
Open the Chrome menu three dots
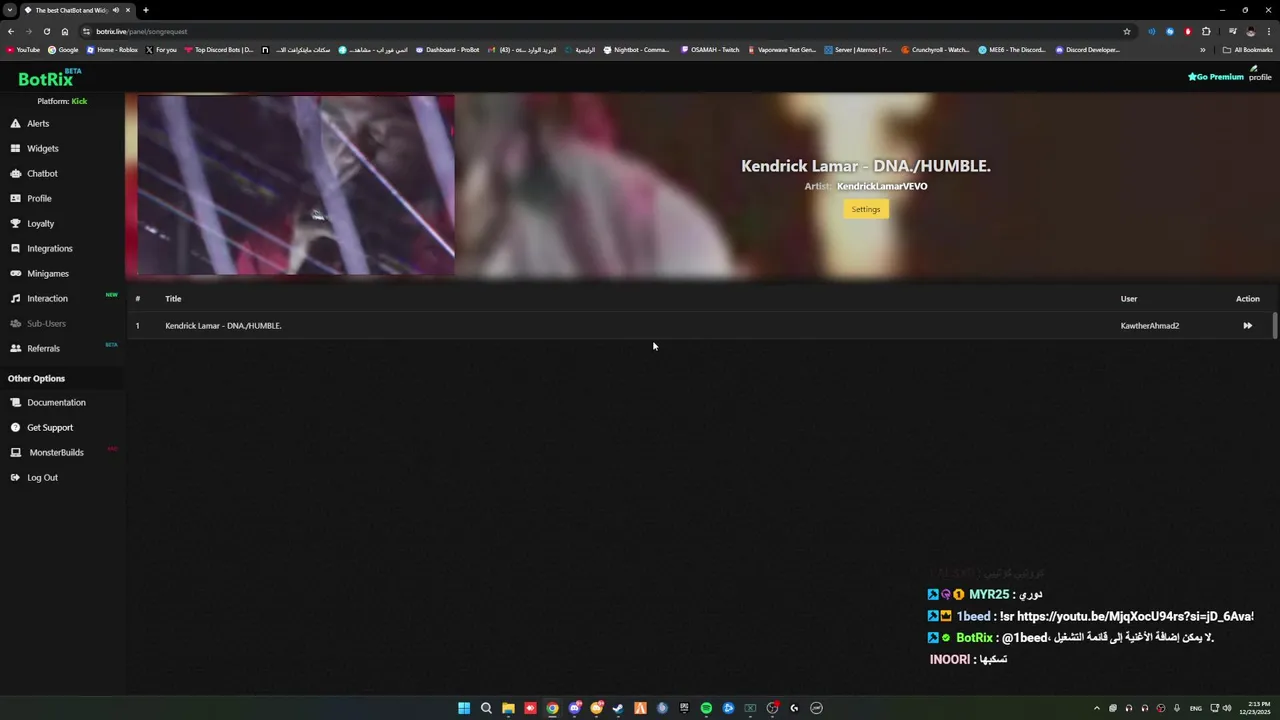tap(1269, 31)
